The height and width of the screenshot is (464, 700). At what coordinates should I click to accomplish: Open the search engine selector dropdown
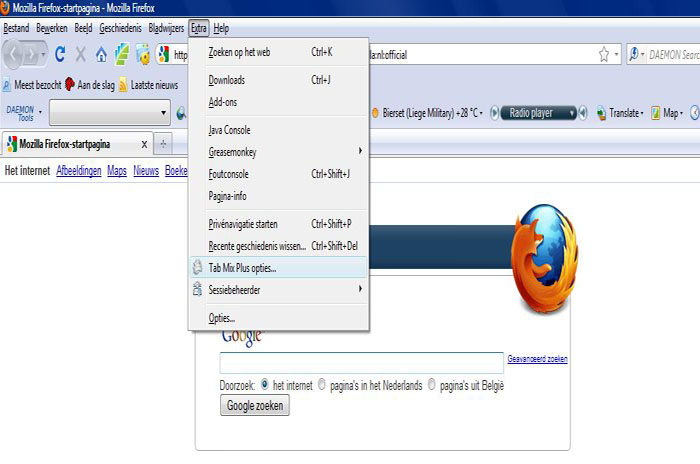642,54
